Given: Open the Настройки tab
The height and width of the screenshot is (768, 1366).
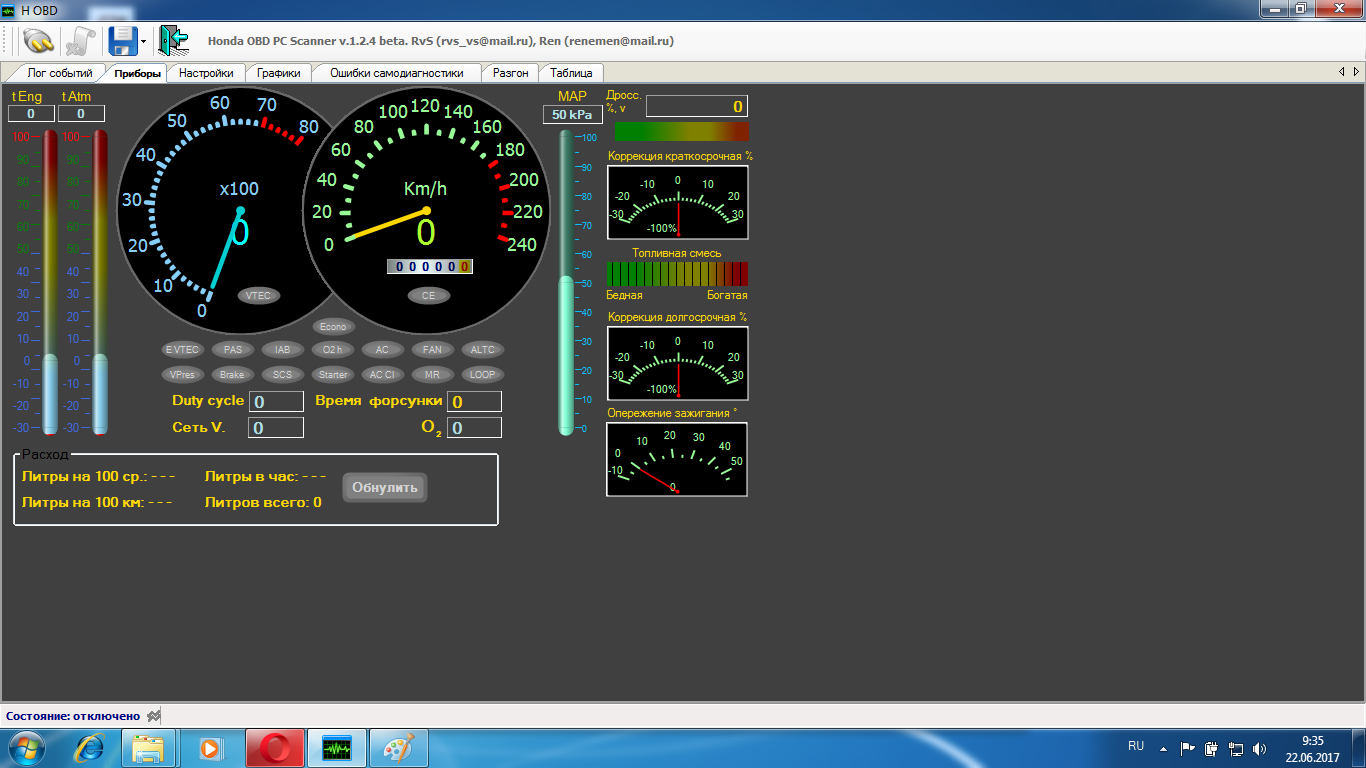Looking at the screenshot, I should coord(206,73).
